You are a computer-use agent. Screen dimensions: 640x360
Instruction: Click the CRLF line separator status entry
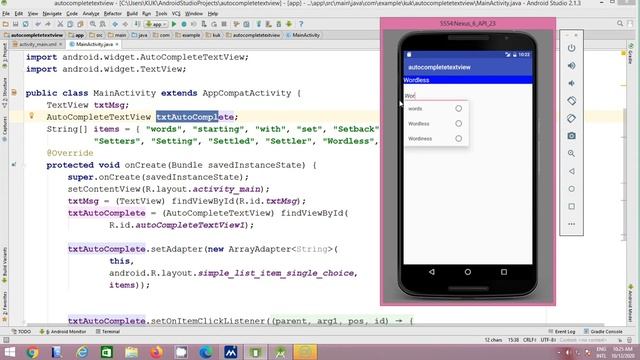[529, 340]
